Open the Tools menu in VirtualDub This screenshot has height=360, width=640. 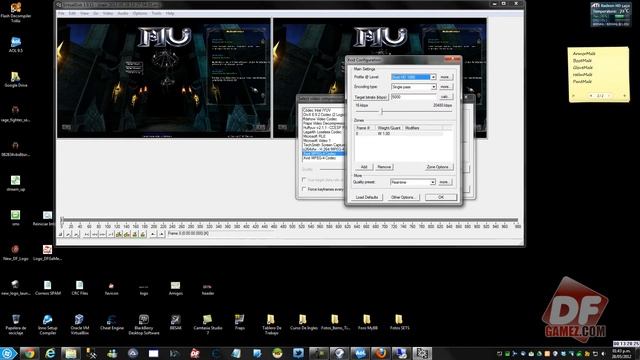(157, 13)
